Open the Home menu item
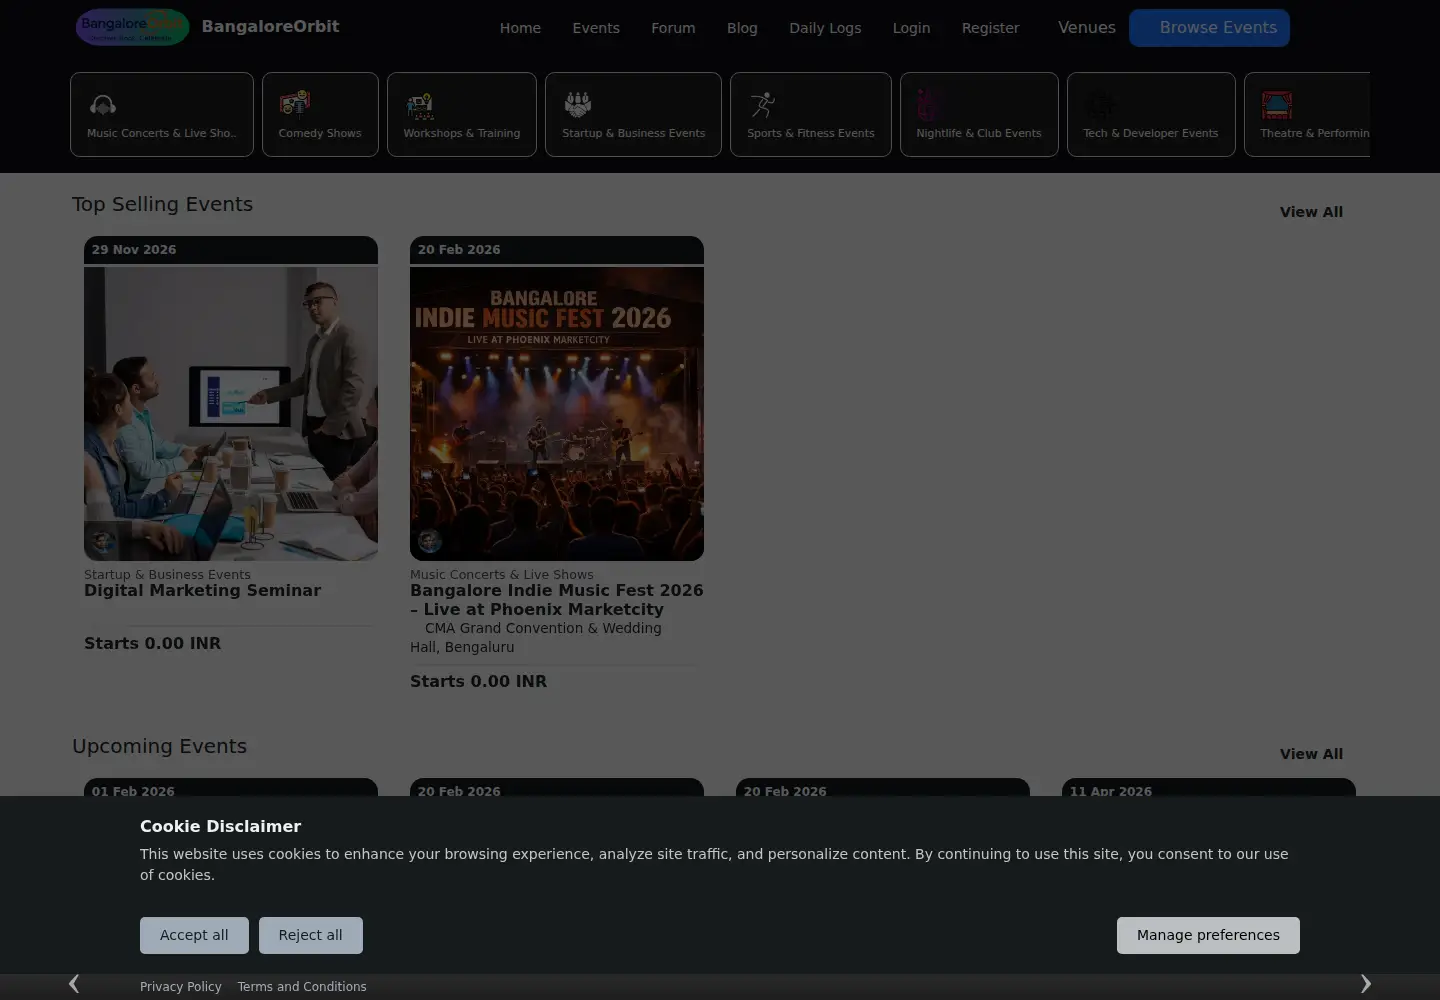 (x=520, y=28)
